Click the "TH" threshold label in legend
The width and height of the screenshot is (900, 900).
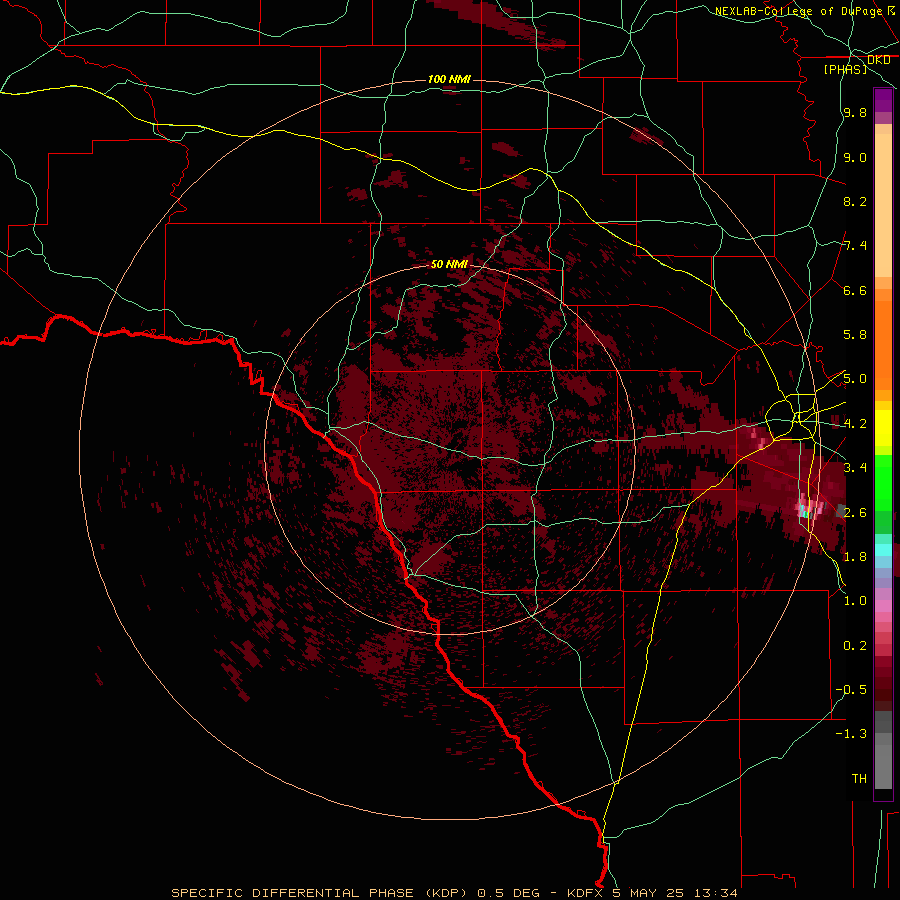tap(859, 779)
